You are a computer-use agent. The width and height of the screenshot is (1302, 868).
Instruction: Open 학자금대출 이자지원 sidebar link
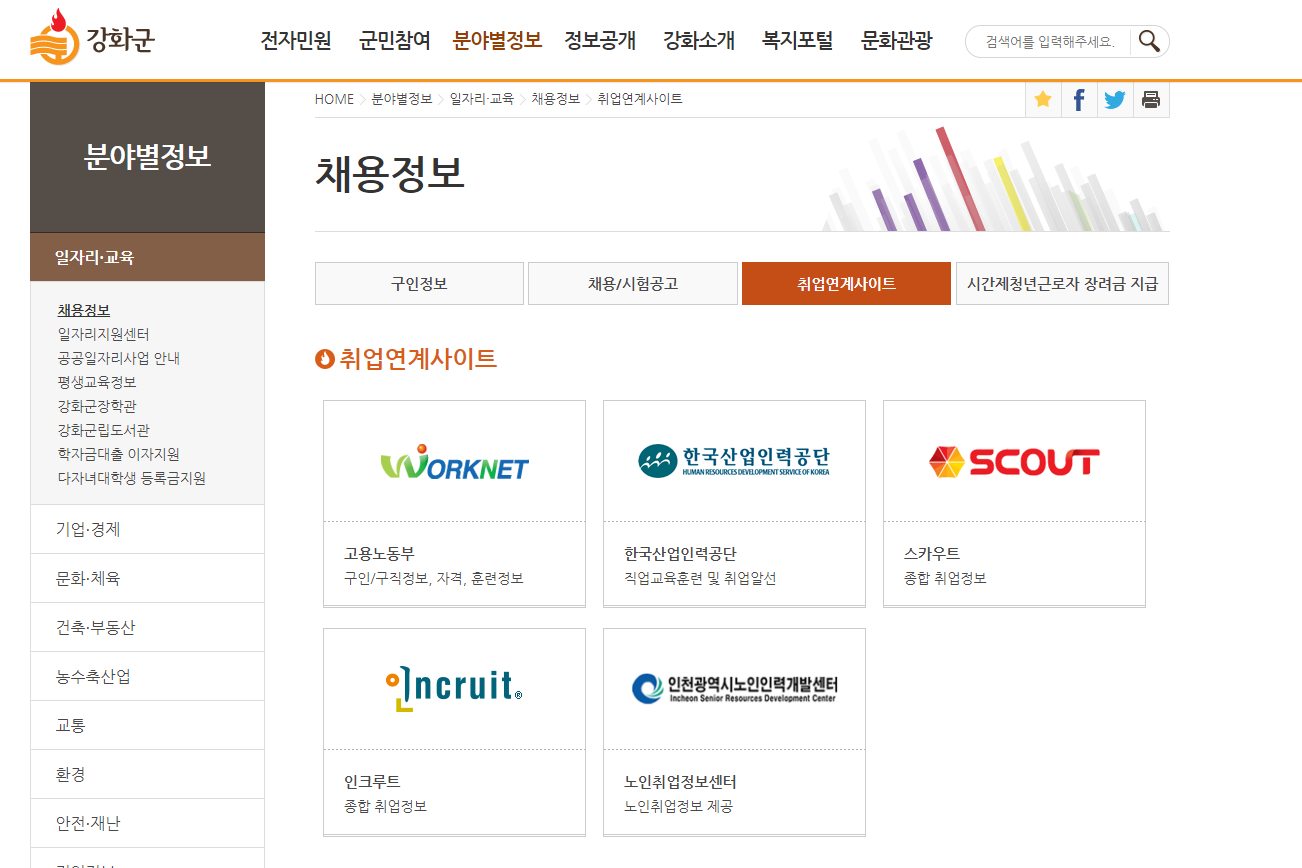point(119,454)
